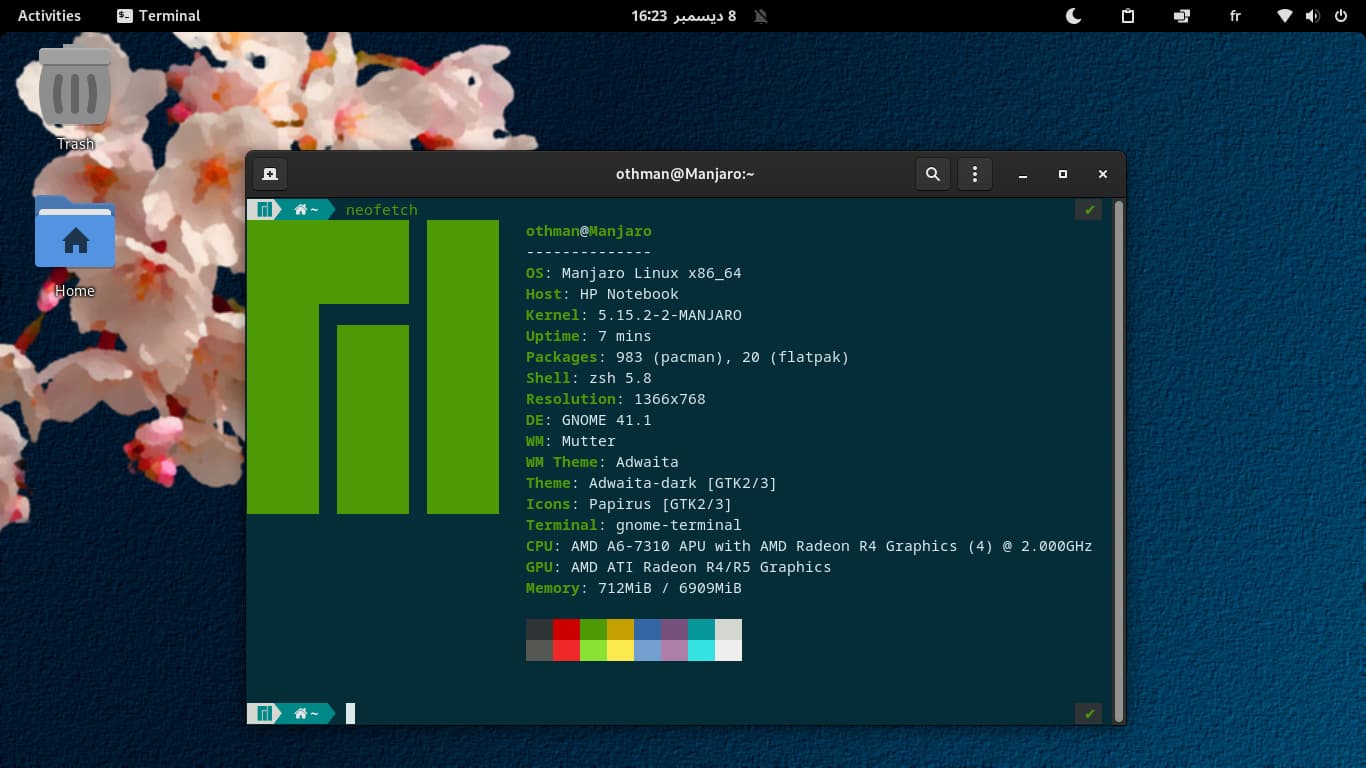The image size is (1366, 768).
Task: Open the 'fr' keyboard layout selector
Action: [1234, 16]
